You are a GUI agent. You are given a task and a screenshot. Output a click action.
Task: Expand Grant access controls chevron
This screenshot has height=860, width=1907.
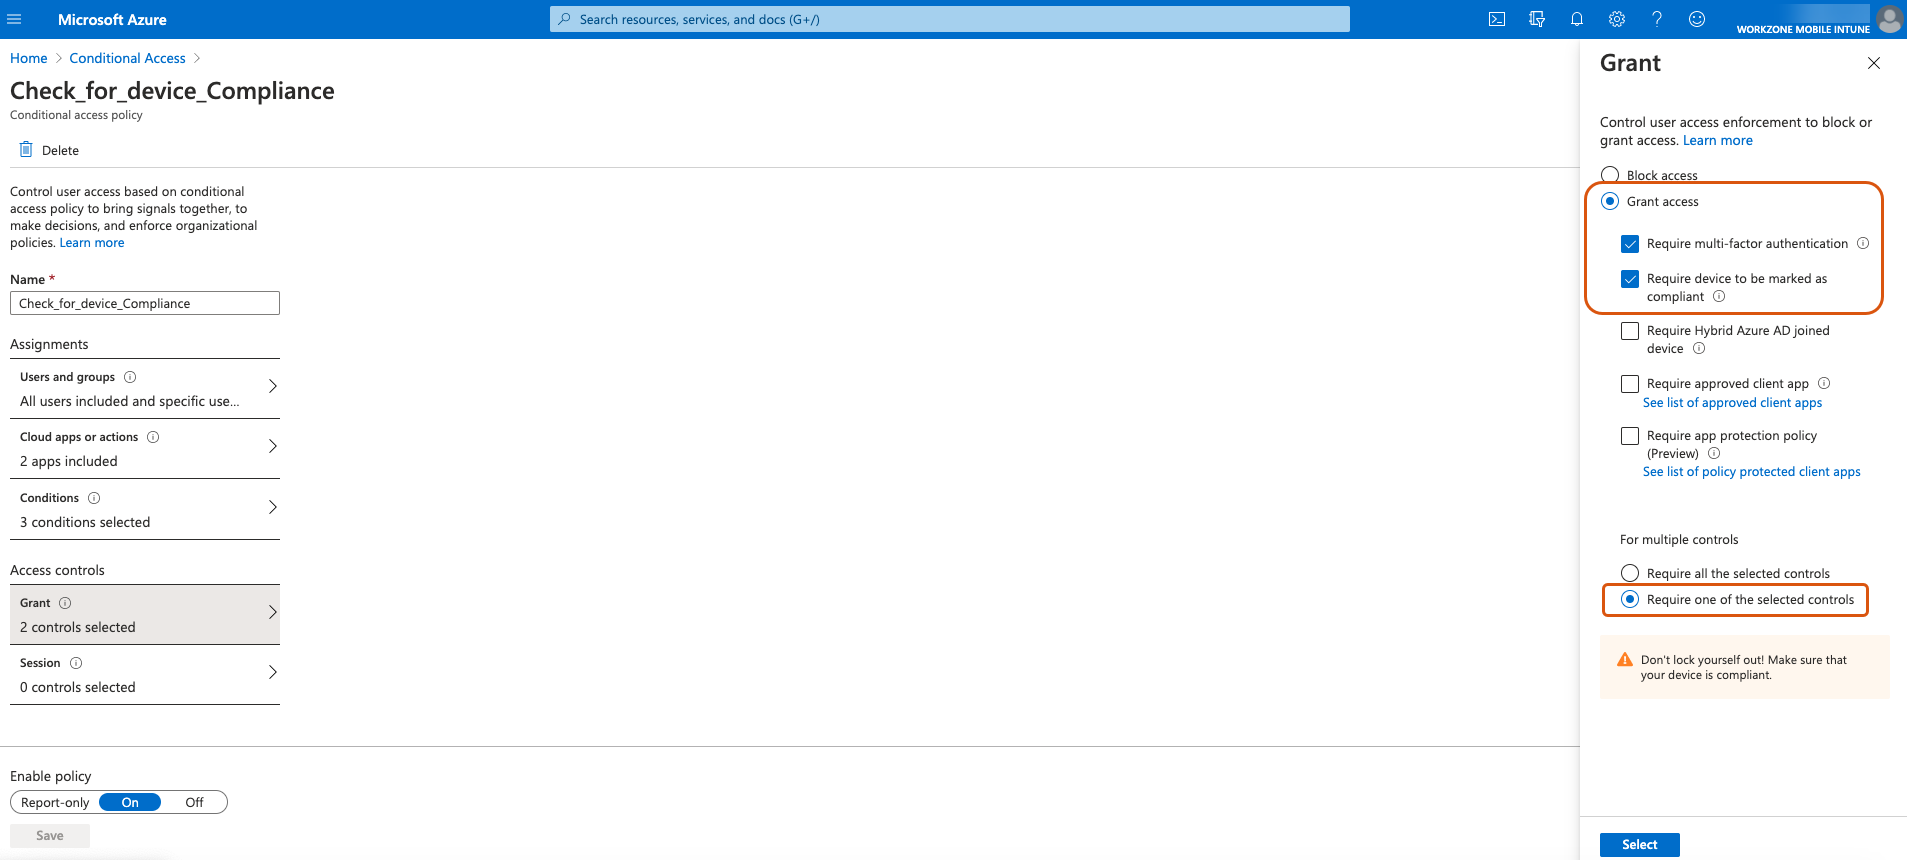click(272, 612)
